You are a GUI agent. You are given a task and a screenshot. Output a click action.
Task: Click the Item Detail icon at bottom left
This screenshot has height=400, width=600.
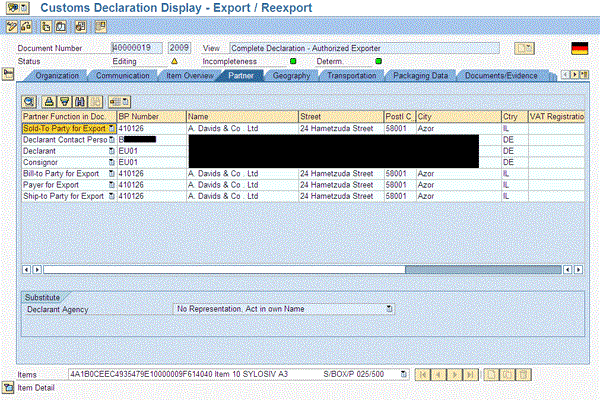(x=8, y=386)
